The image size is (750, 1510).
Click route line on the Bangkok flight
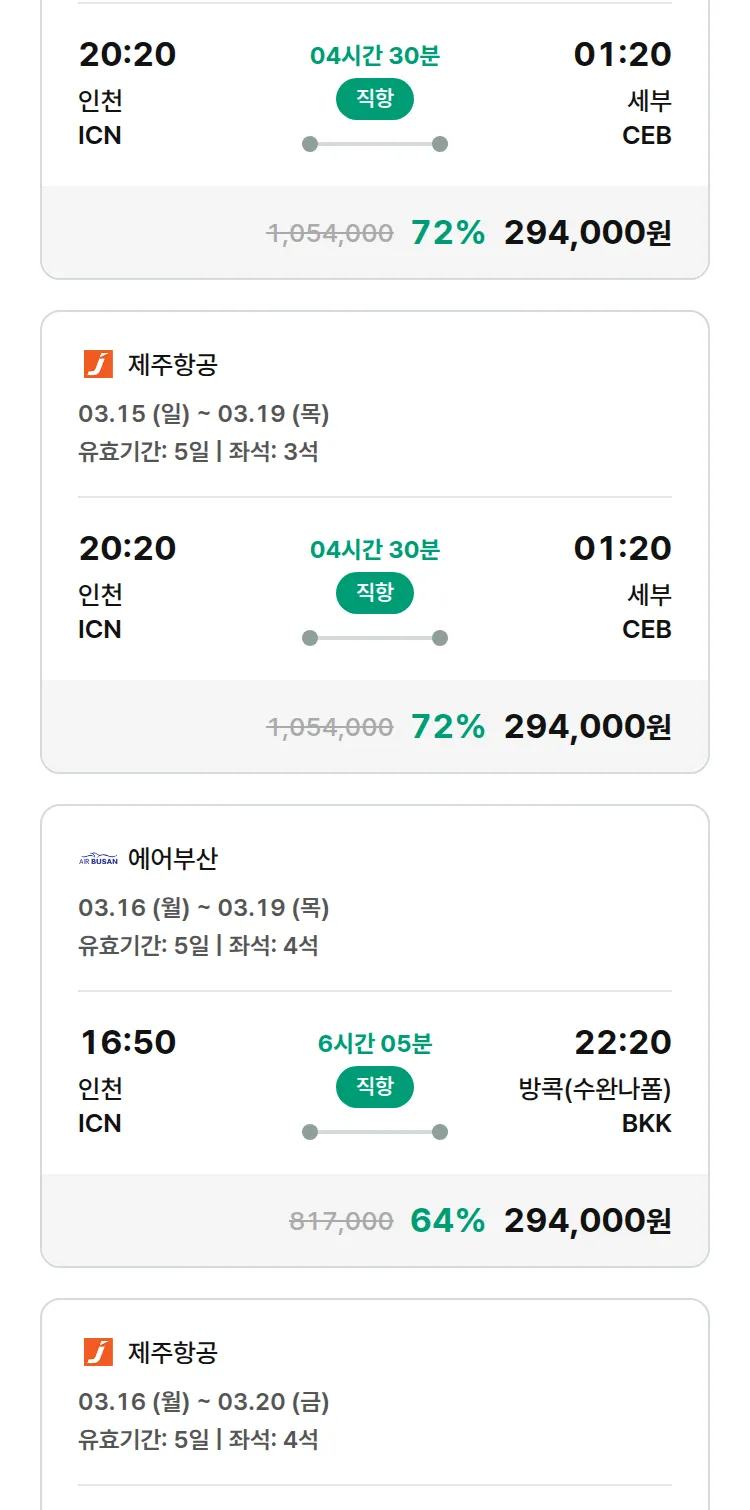pyautogui.click(x=375, y=1132)
